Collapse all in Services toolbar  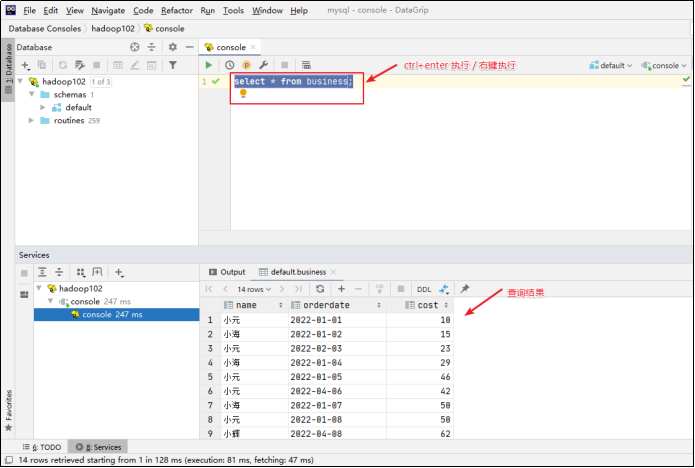(59, 272)
